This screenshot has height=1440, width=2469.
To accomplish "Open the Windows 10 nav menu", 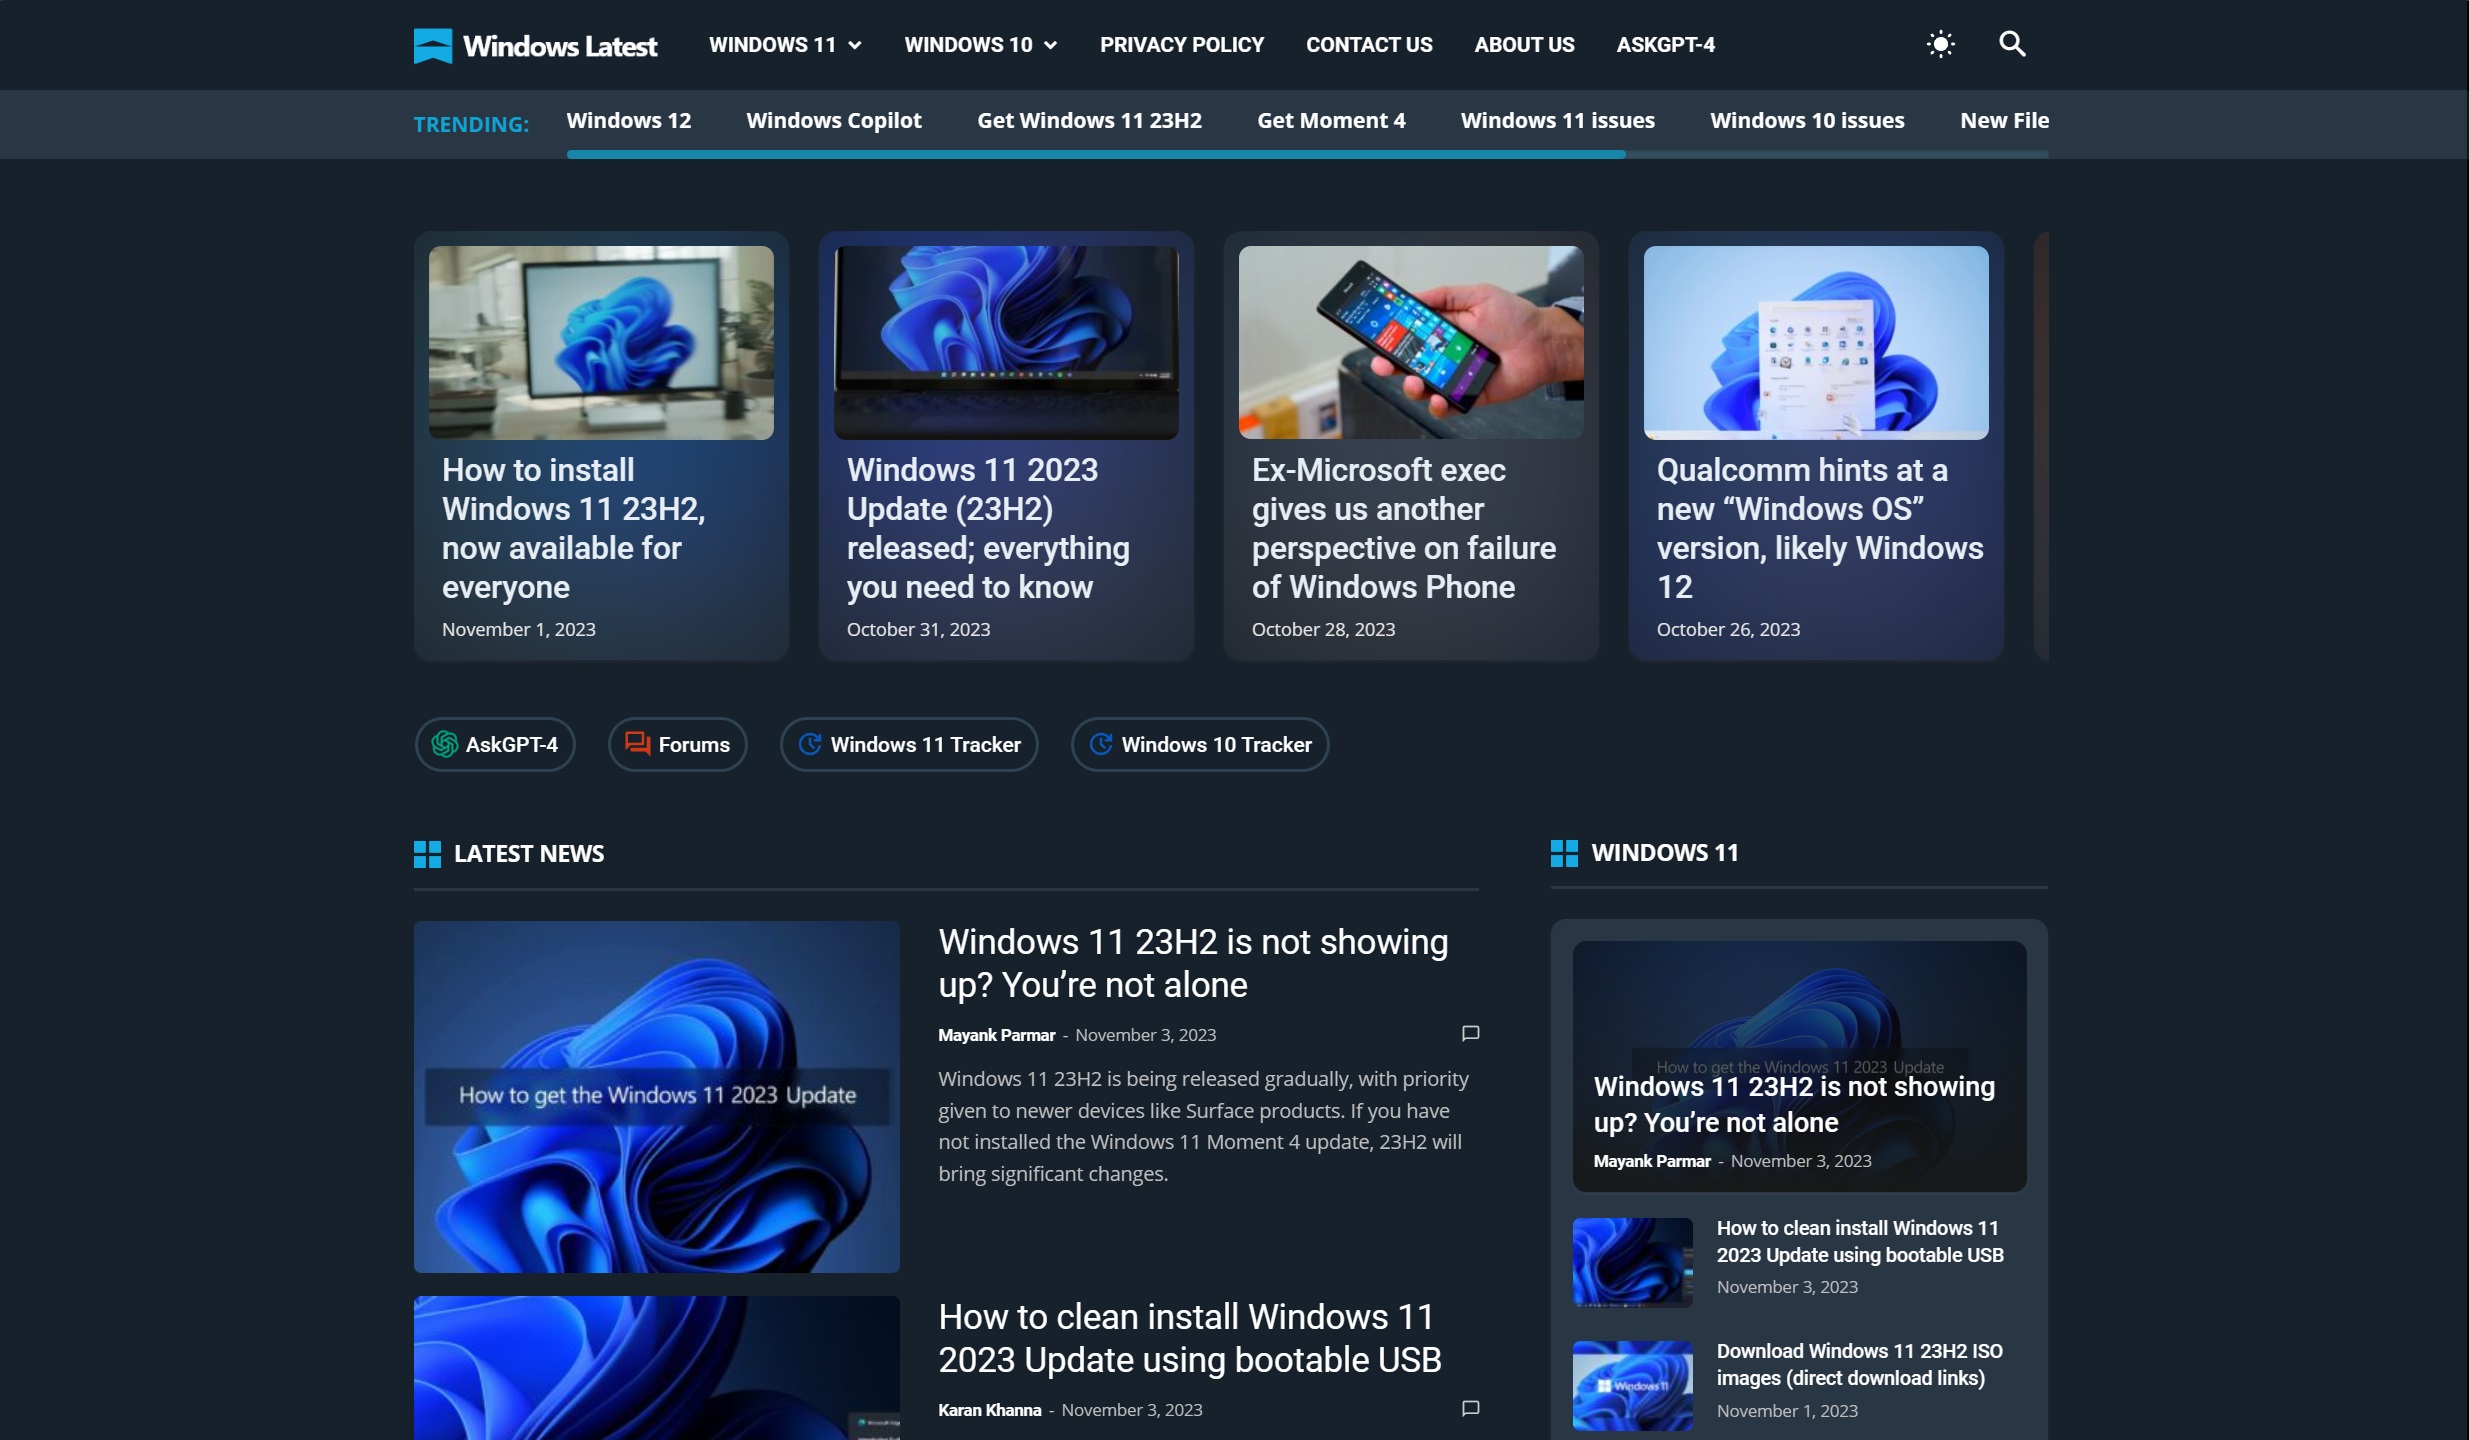I will point(968,45).
